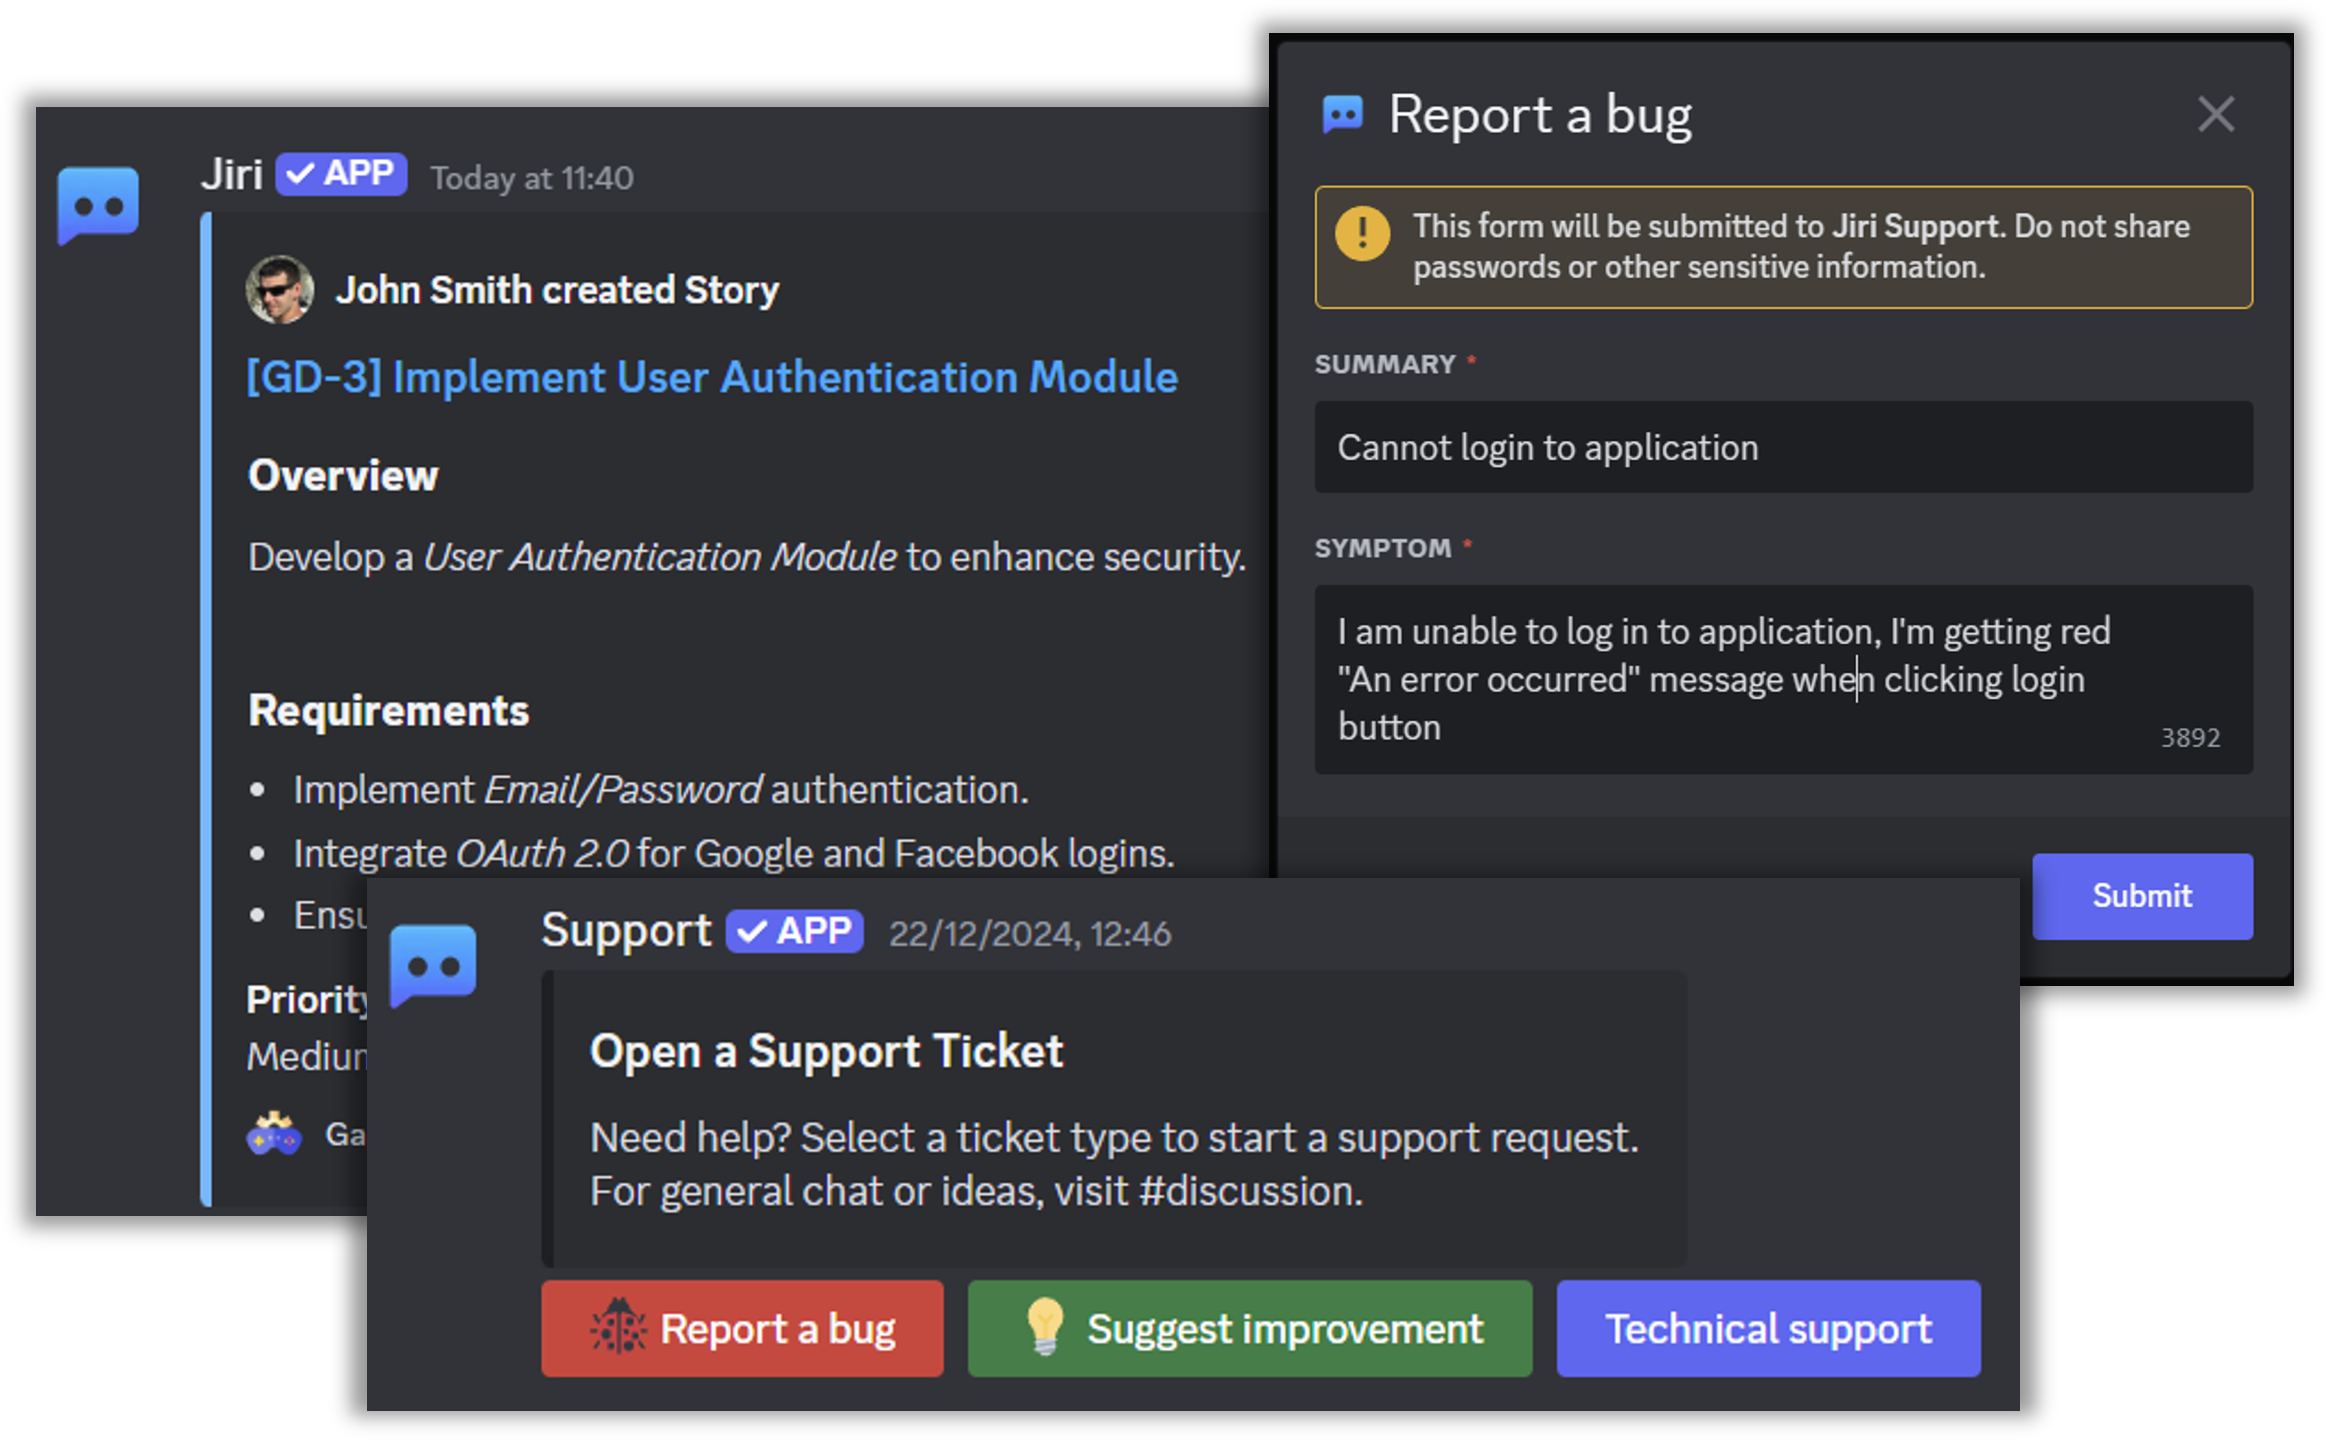Click the green Suggest improvement button

[1249, 1328]
